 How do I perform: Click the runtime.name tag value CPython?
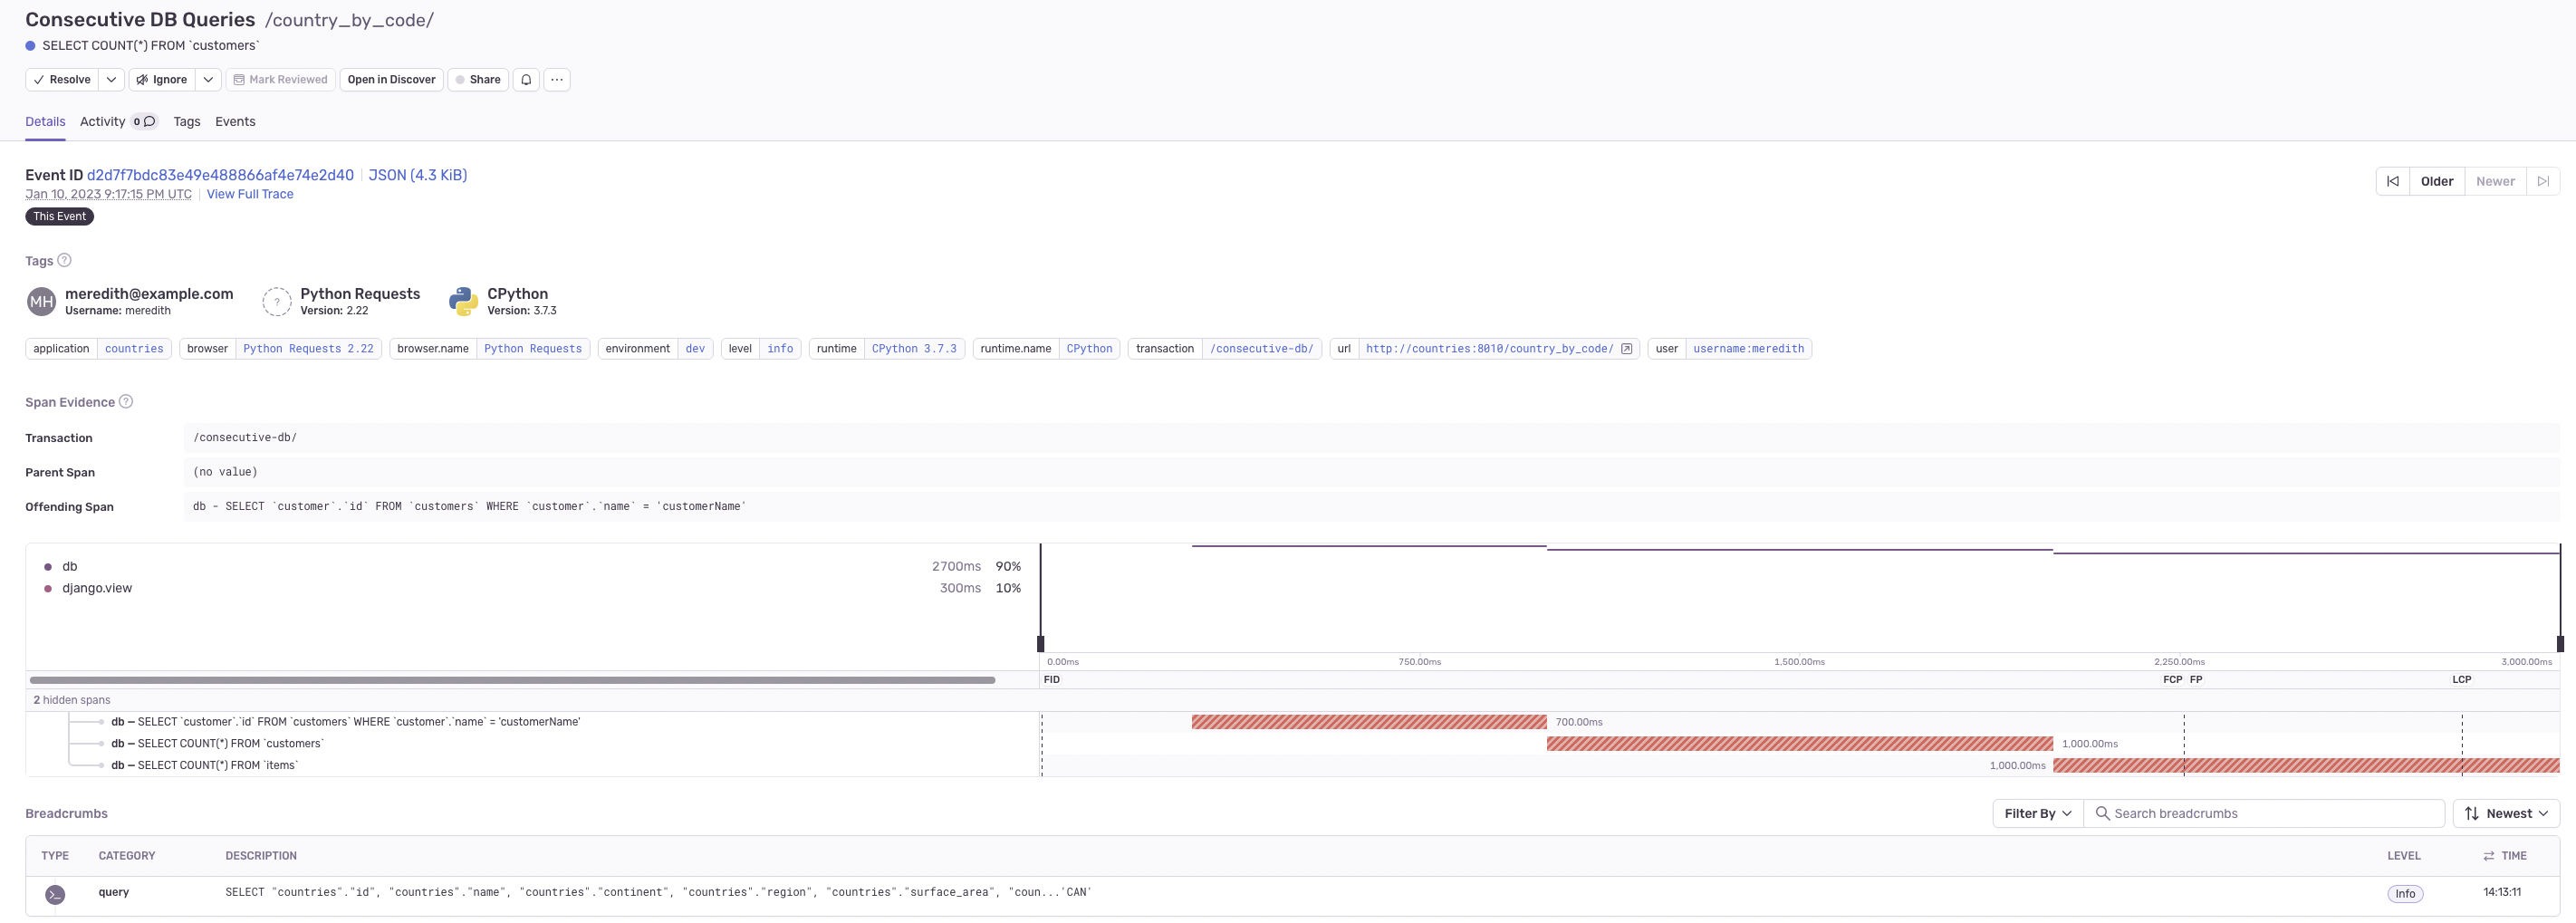pyautogui.click(x=1089, y=349)
